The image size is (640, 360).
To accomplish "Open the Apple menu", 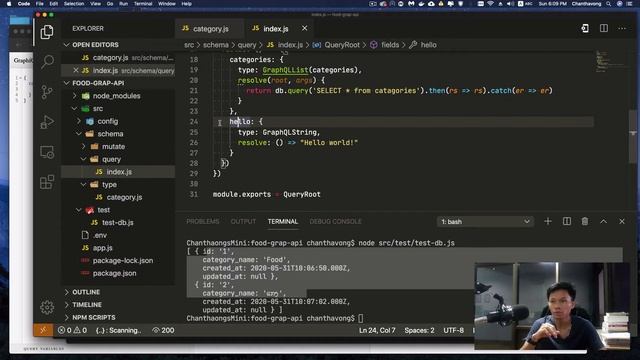I will click(x=9, y=4).
